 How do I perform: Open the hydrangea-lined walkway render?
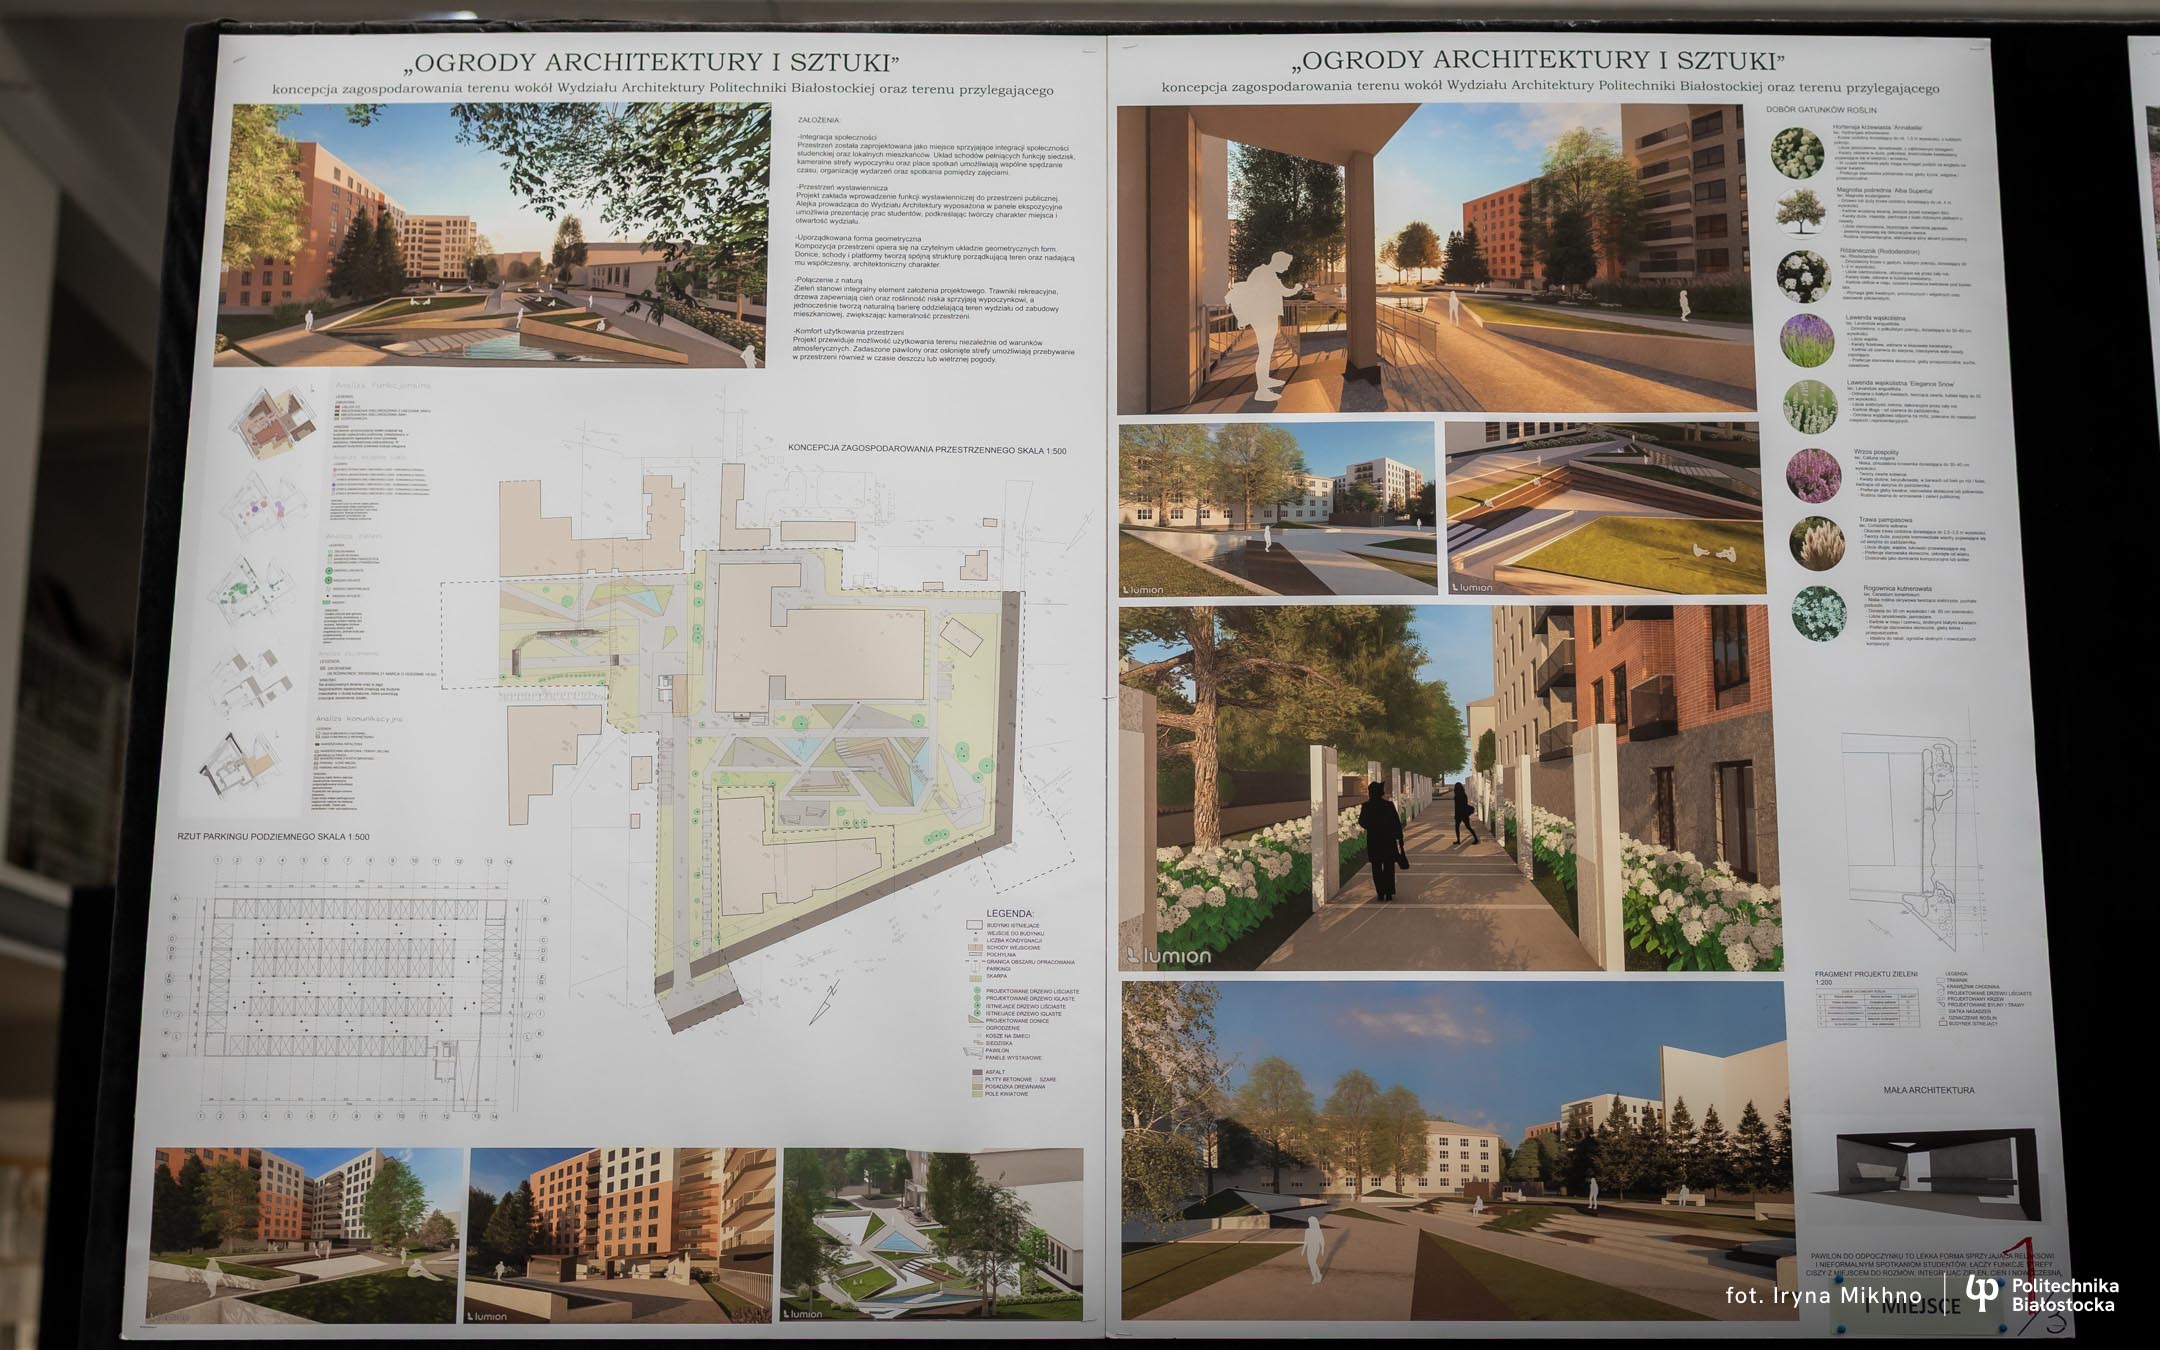click(1443, 789)
